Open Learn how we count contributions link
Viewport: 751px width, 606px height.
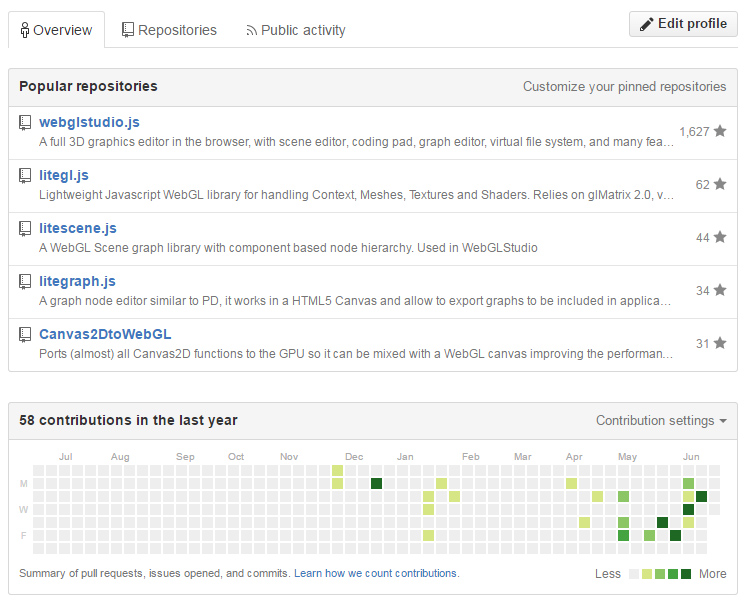tap(376, 573)
